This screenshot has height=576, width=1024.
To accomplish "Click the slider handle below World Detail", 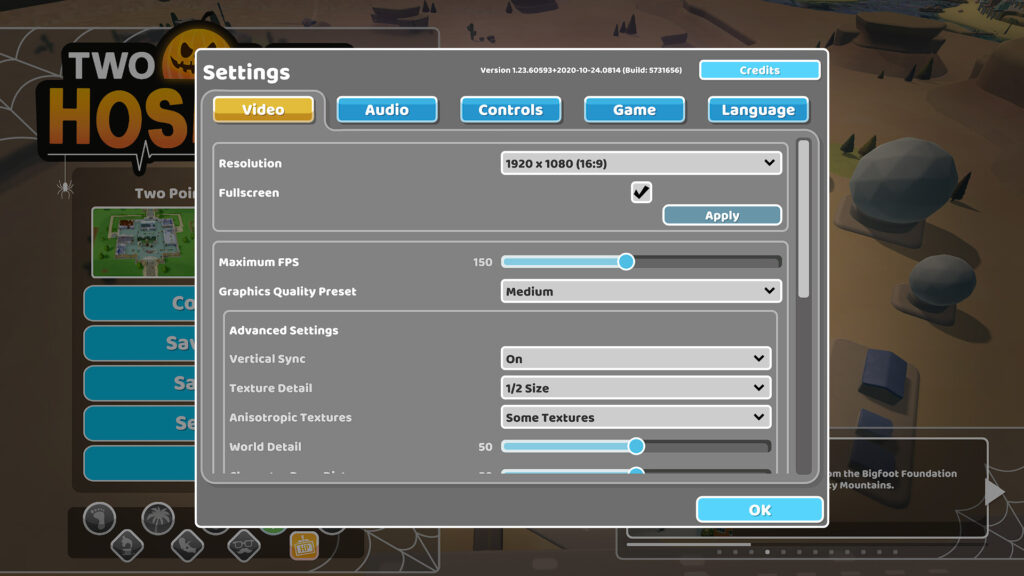I will [636, 471].
